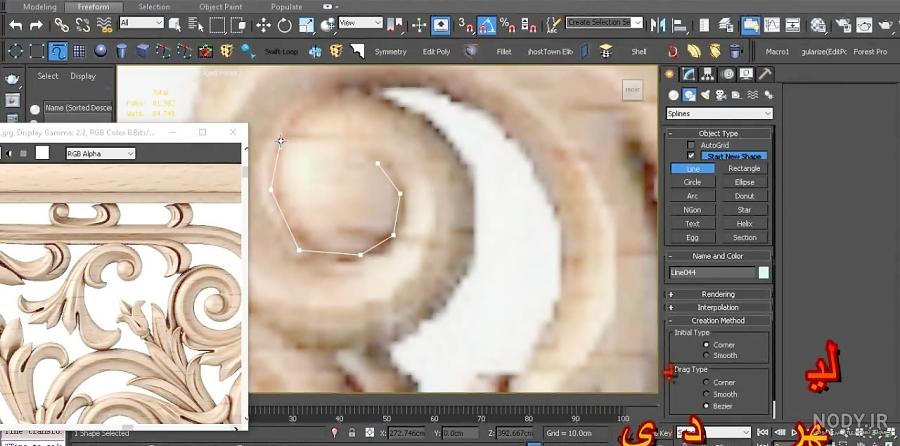
Task: Open the Display menu in scene explorer
Action: (x=83, y=76)
